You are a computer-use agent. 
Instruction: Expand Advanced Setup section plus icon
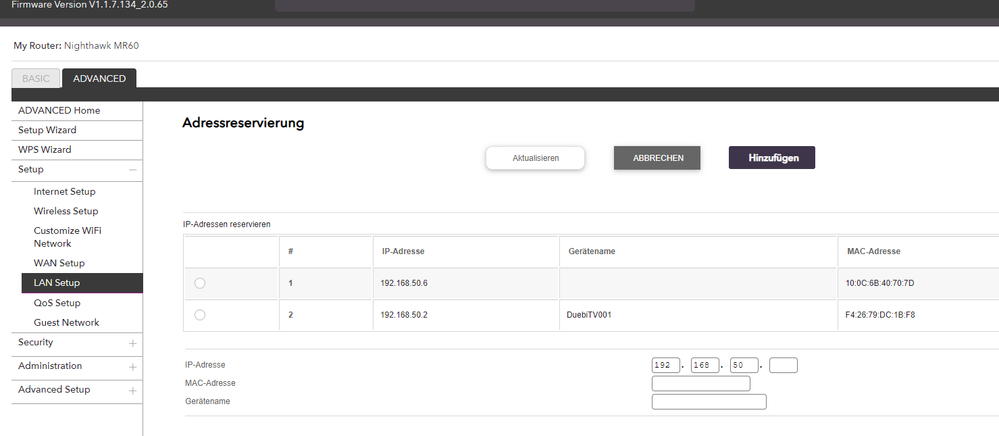pyautogui.click(x=133, y=390)
